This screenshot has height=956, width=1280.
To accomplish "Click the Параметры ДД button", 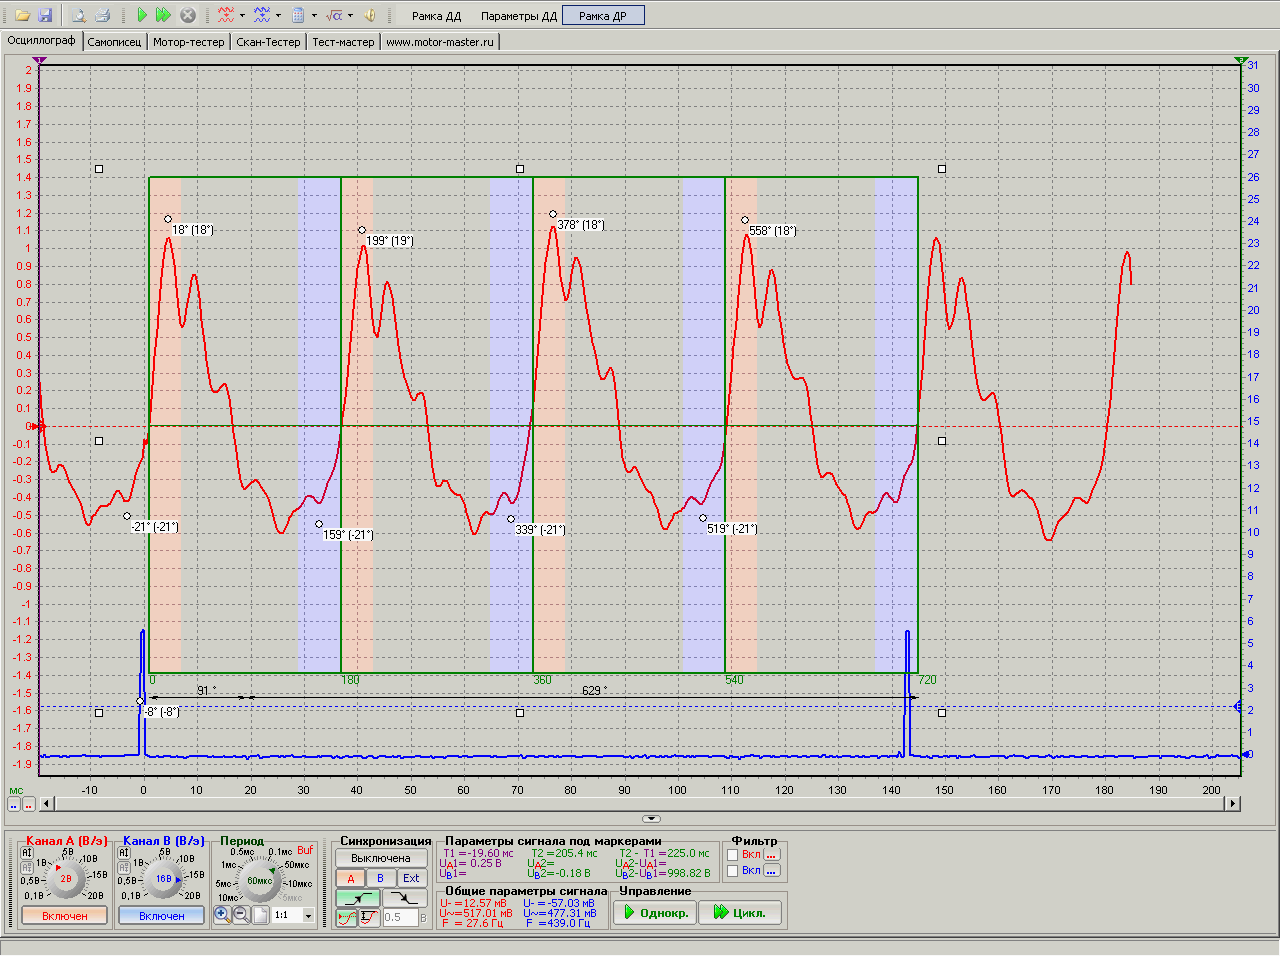I will (x=519, y=16).
